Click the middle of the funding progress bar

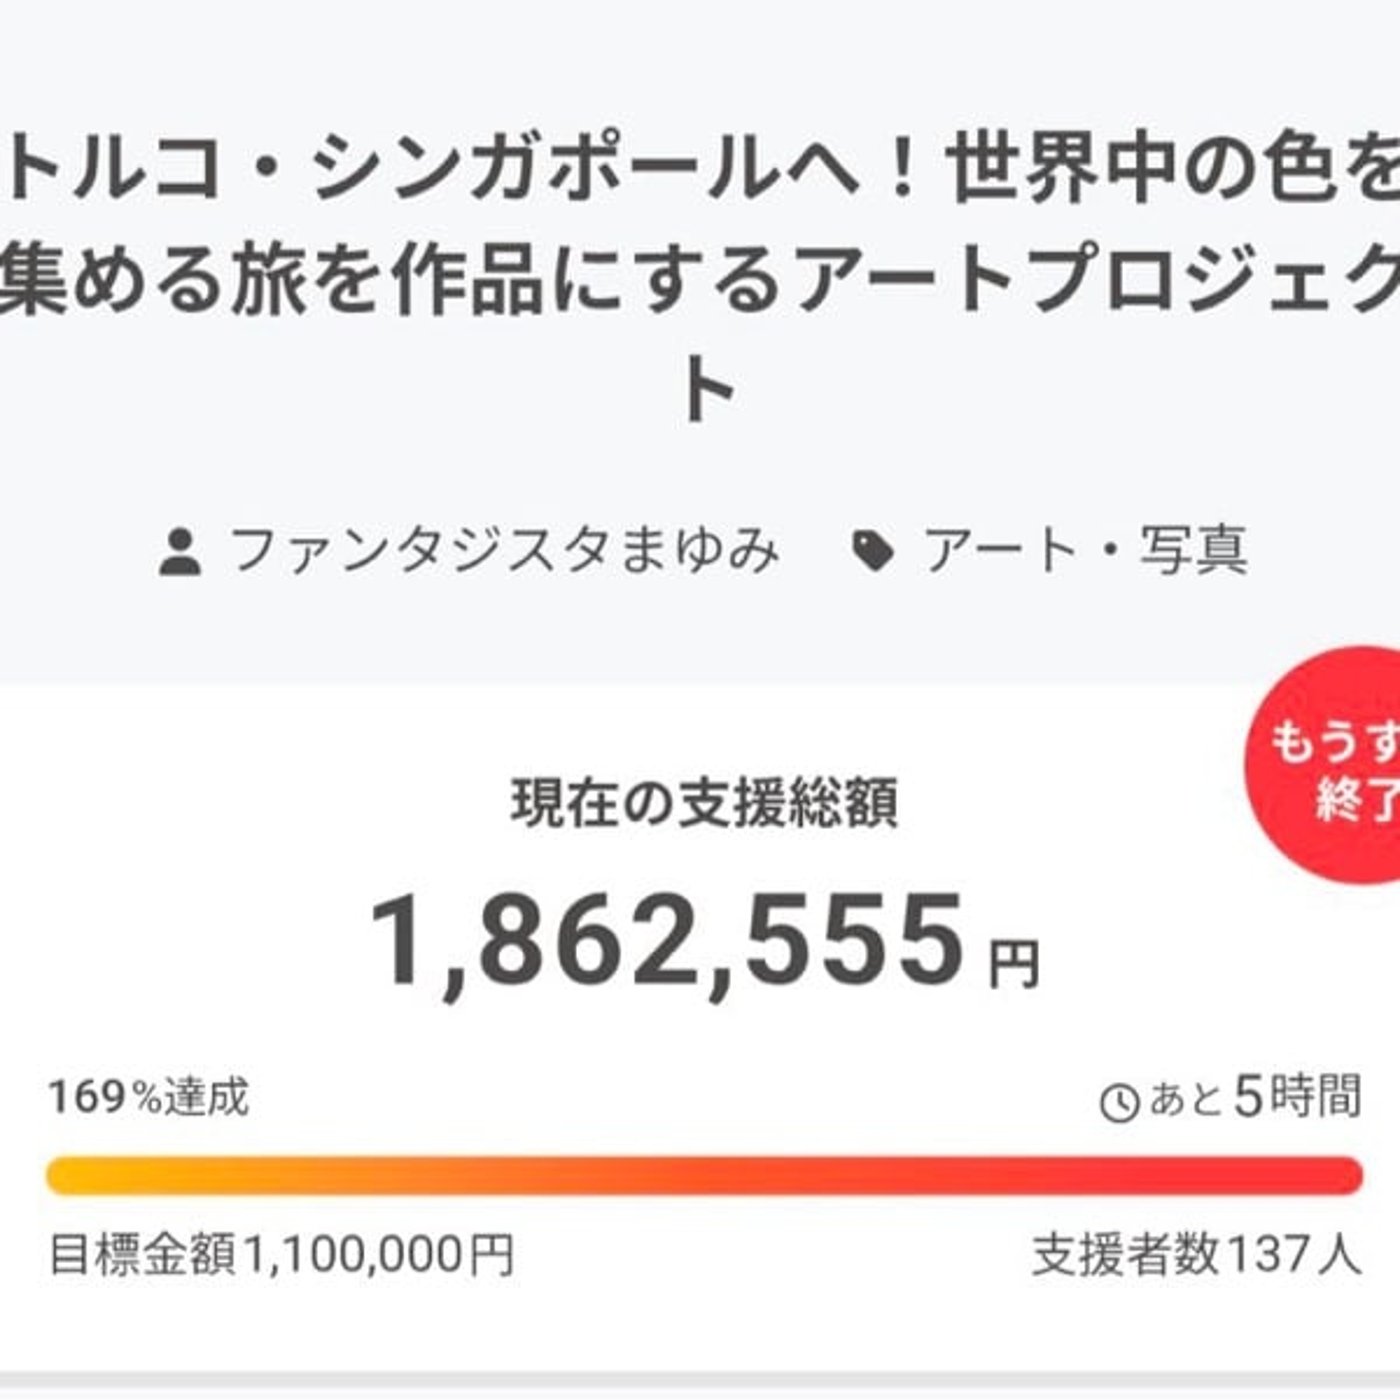704,1175
